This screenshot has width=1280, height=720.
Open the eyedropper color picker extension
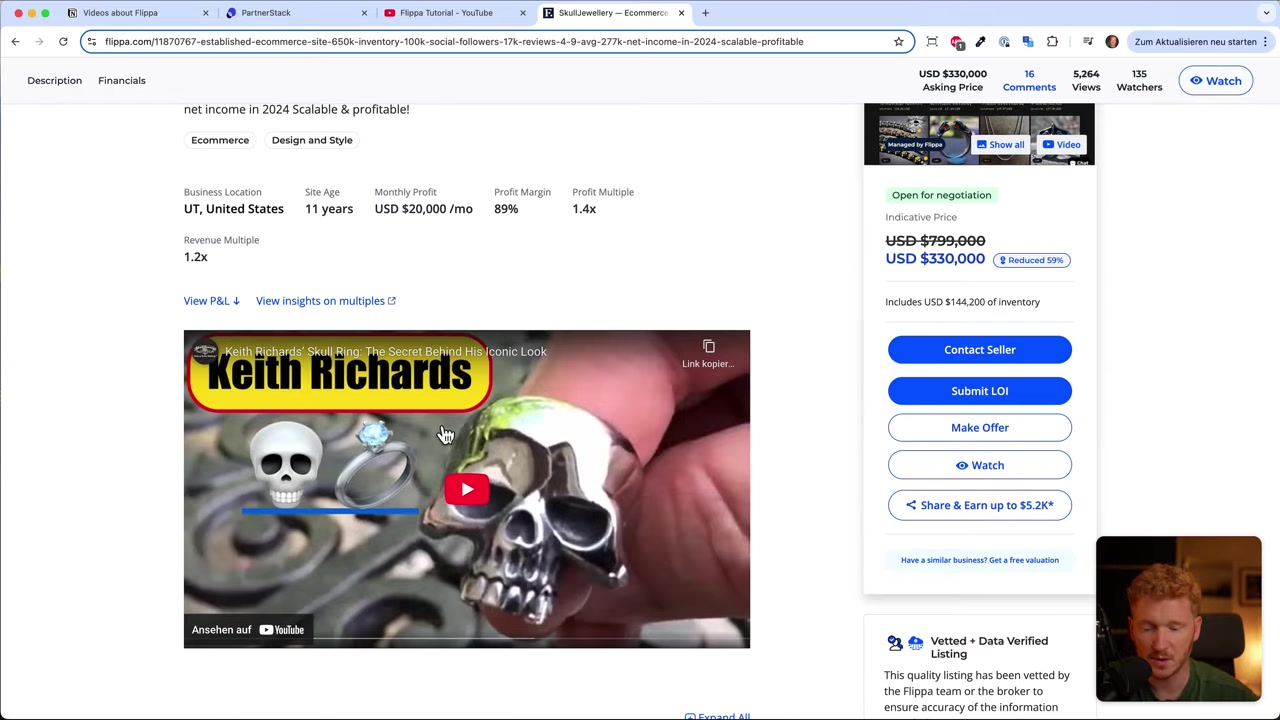[x=980, y=41]
